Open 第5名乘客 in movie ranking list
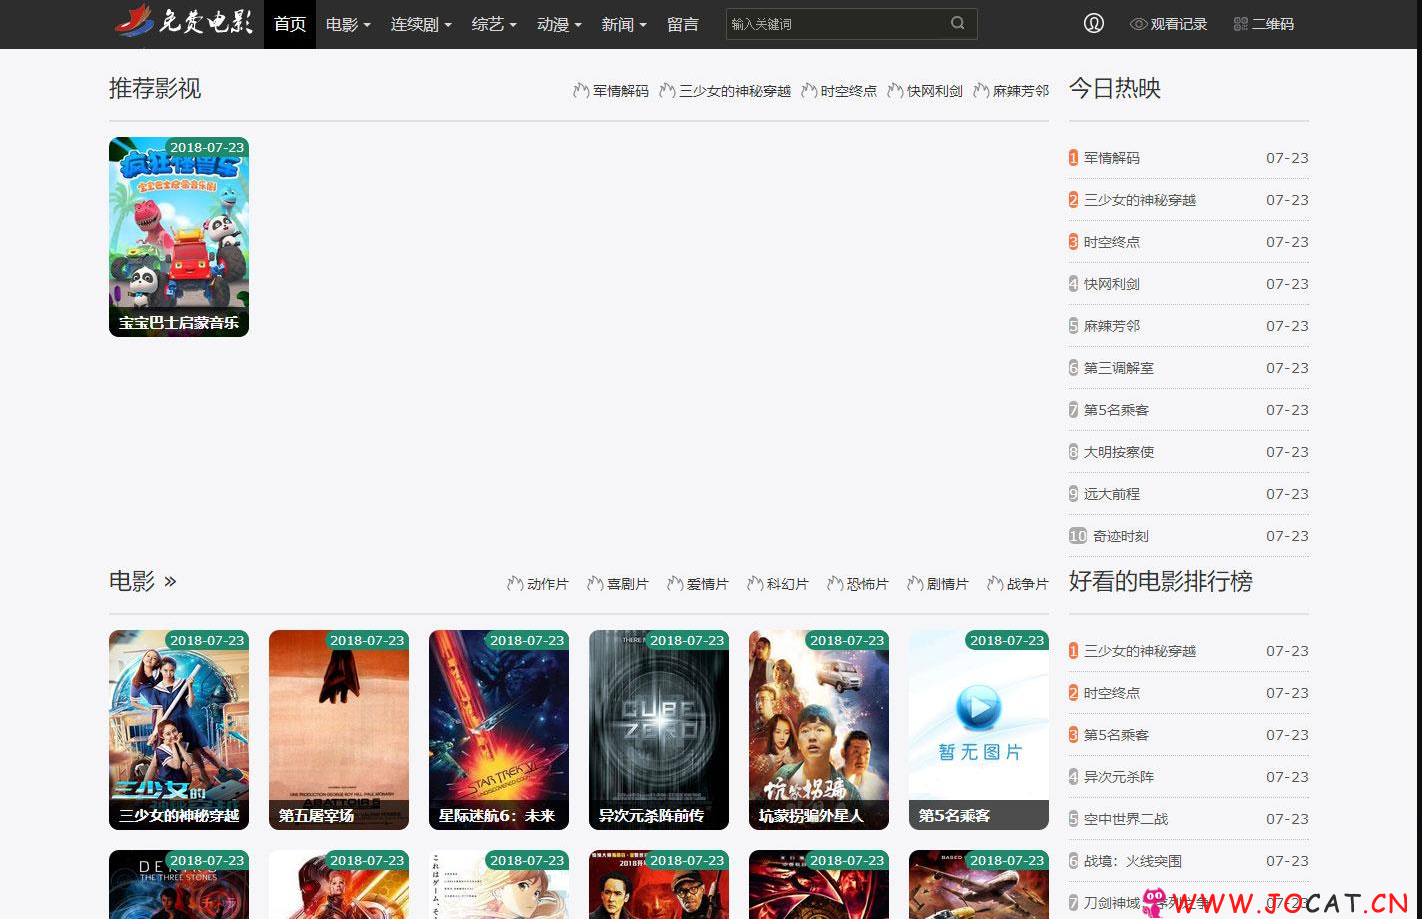The width and height of the screenshot is (1422, 919). [1116, 735]
